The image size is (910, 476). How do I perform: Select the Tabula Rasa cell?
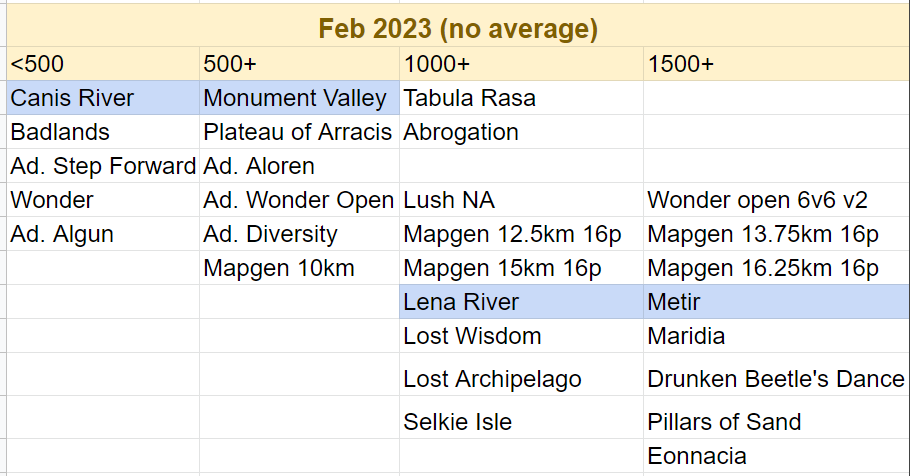(x=521, y=98)
